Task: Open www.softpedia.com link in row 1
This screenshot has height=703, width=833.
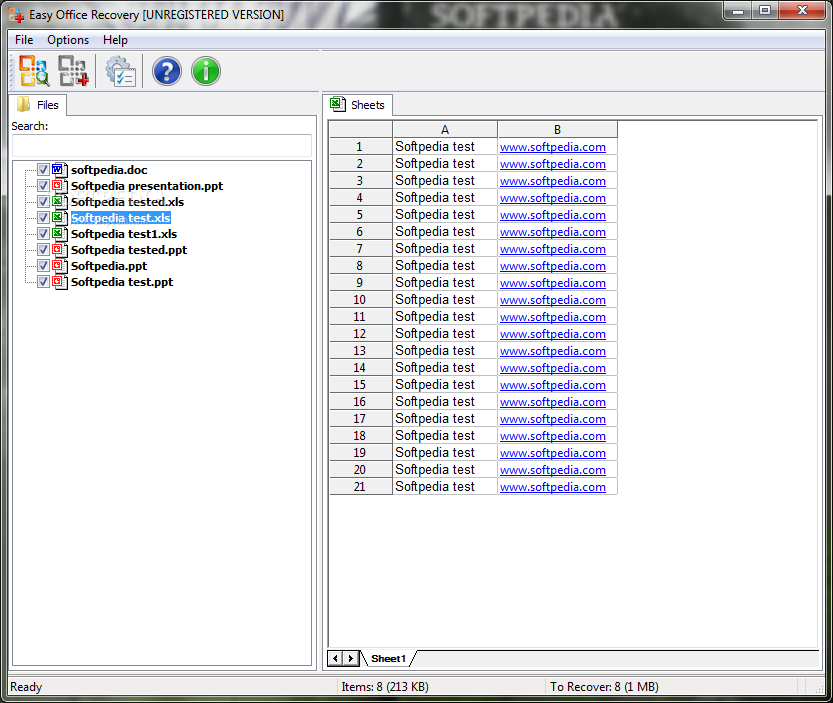Action: [552, 147]
